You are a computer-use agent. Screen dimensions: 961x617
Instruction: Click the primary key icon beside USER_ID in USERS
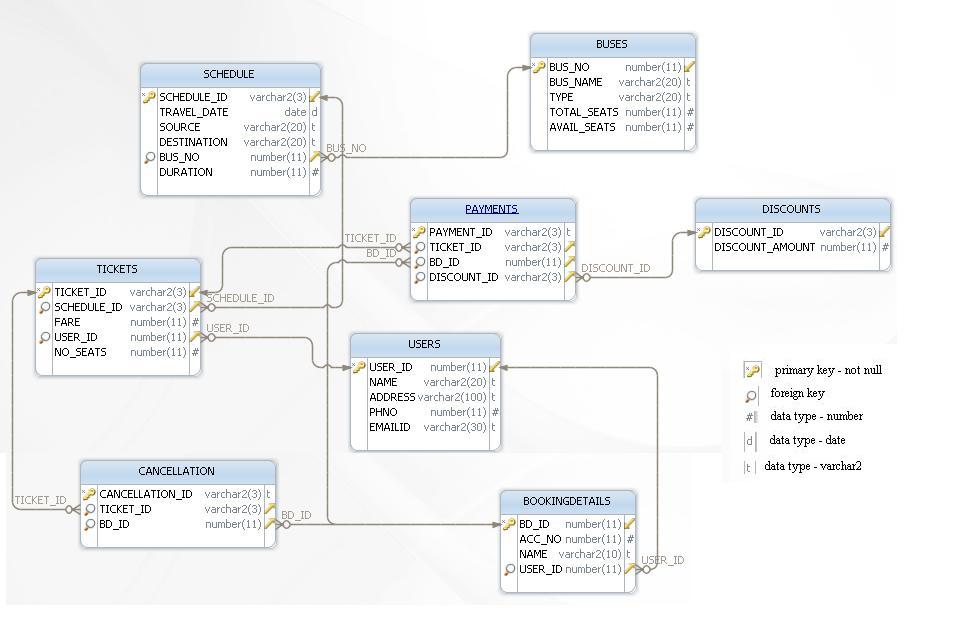[358, 367]
